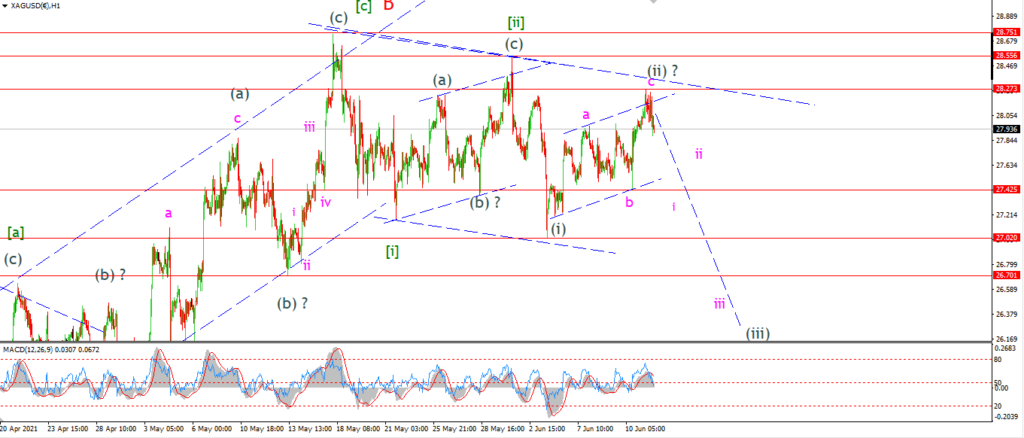The height and width of the screenshot is (438, 1024).
Task: Click the XAGUSD H1 chart title
Action: 37,6
